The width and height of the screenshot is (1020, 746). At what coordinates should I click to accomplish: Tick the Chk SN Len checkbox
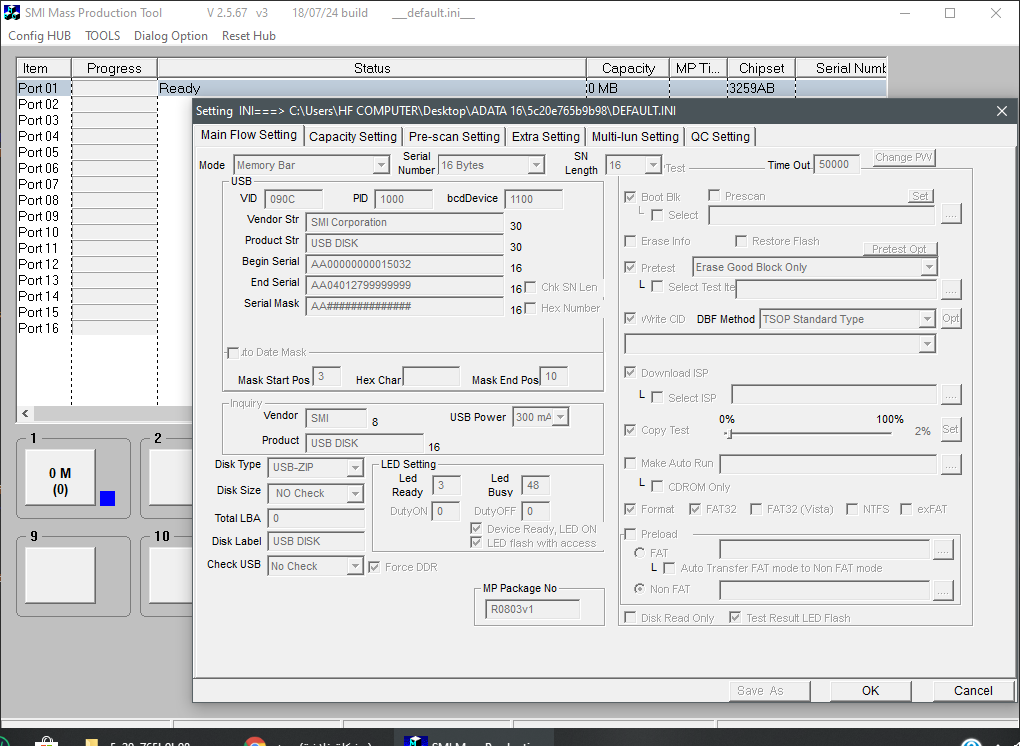point(530,287)
